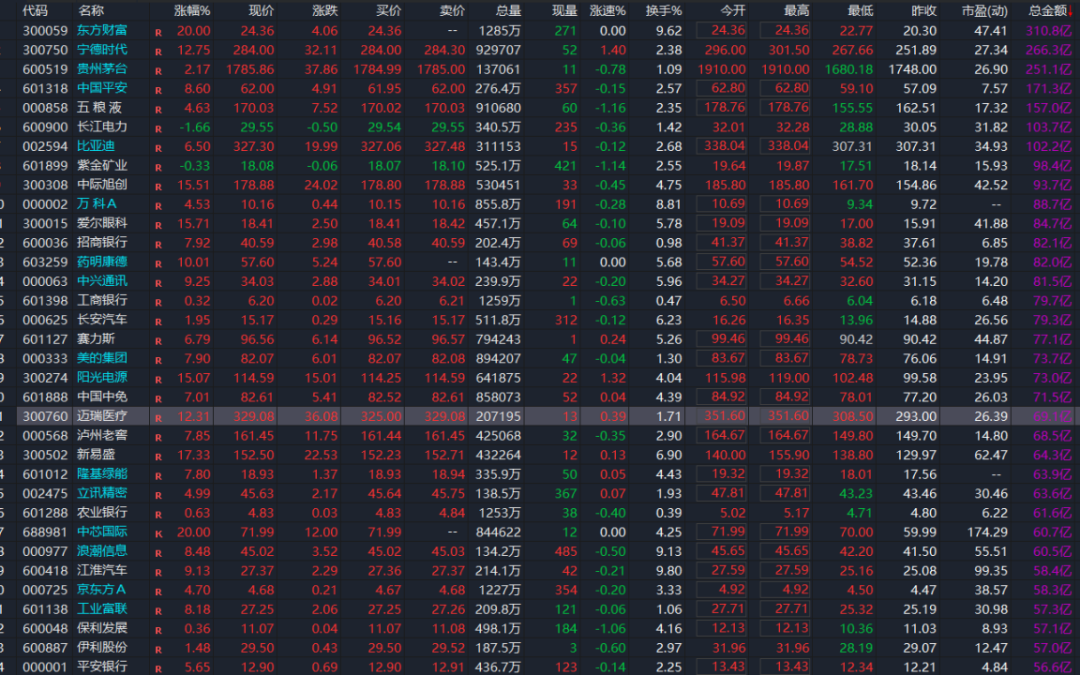Image resolution: width=1080 pixels, height=675 pixels.
Task: Select stock code 601398
Action: tap(45, 300)
